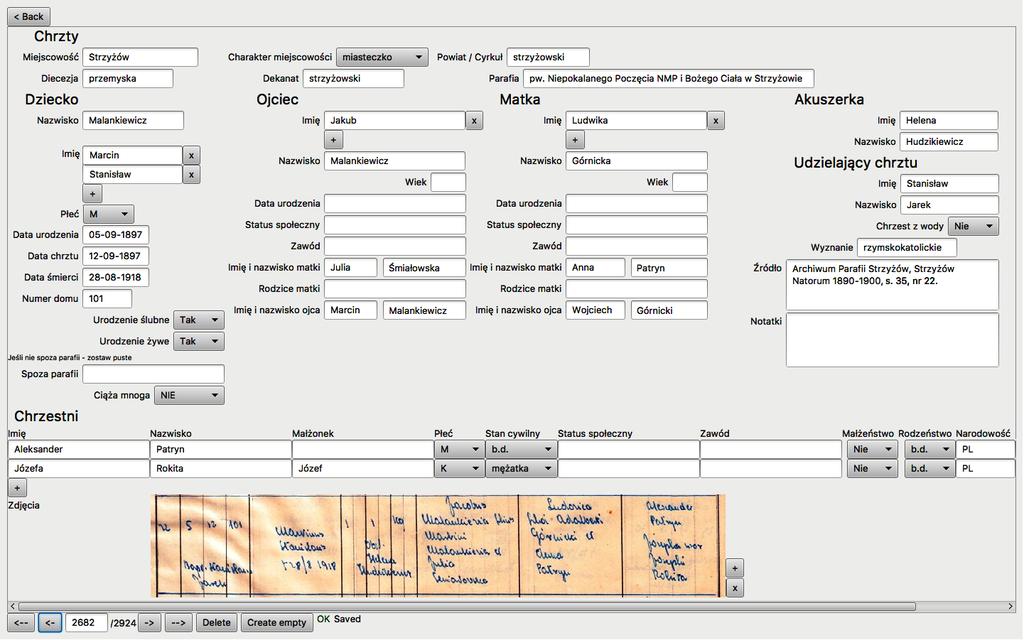Open Charakter miejscowości dropdown
Viewport: 1024px width, 640px height.
click(382, 57)
